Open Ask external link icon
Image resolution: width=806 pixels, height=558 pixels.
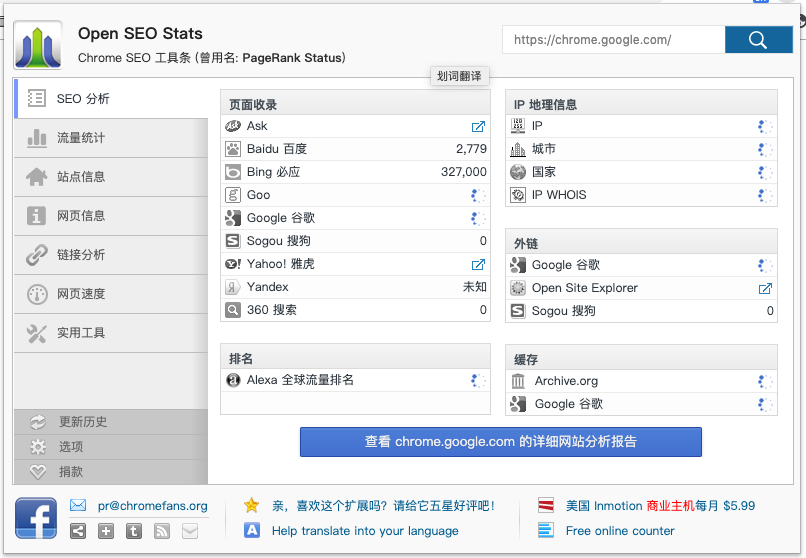[x=478, y=126]
